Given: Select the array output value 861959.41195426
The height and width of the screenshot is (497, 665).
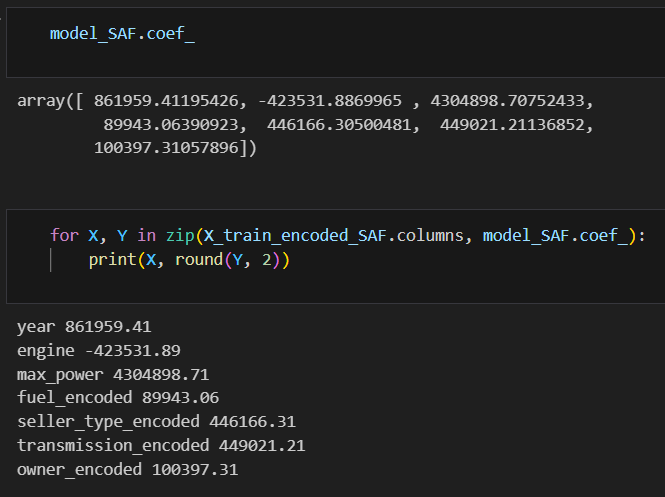Looking at the screenshot, I should pyautogui.click(x=166, y=101).
